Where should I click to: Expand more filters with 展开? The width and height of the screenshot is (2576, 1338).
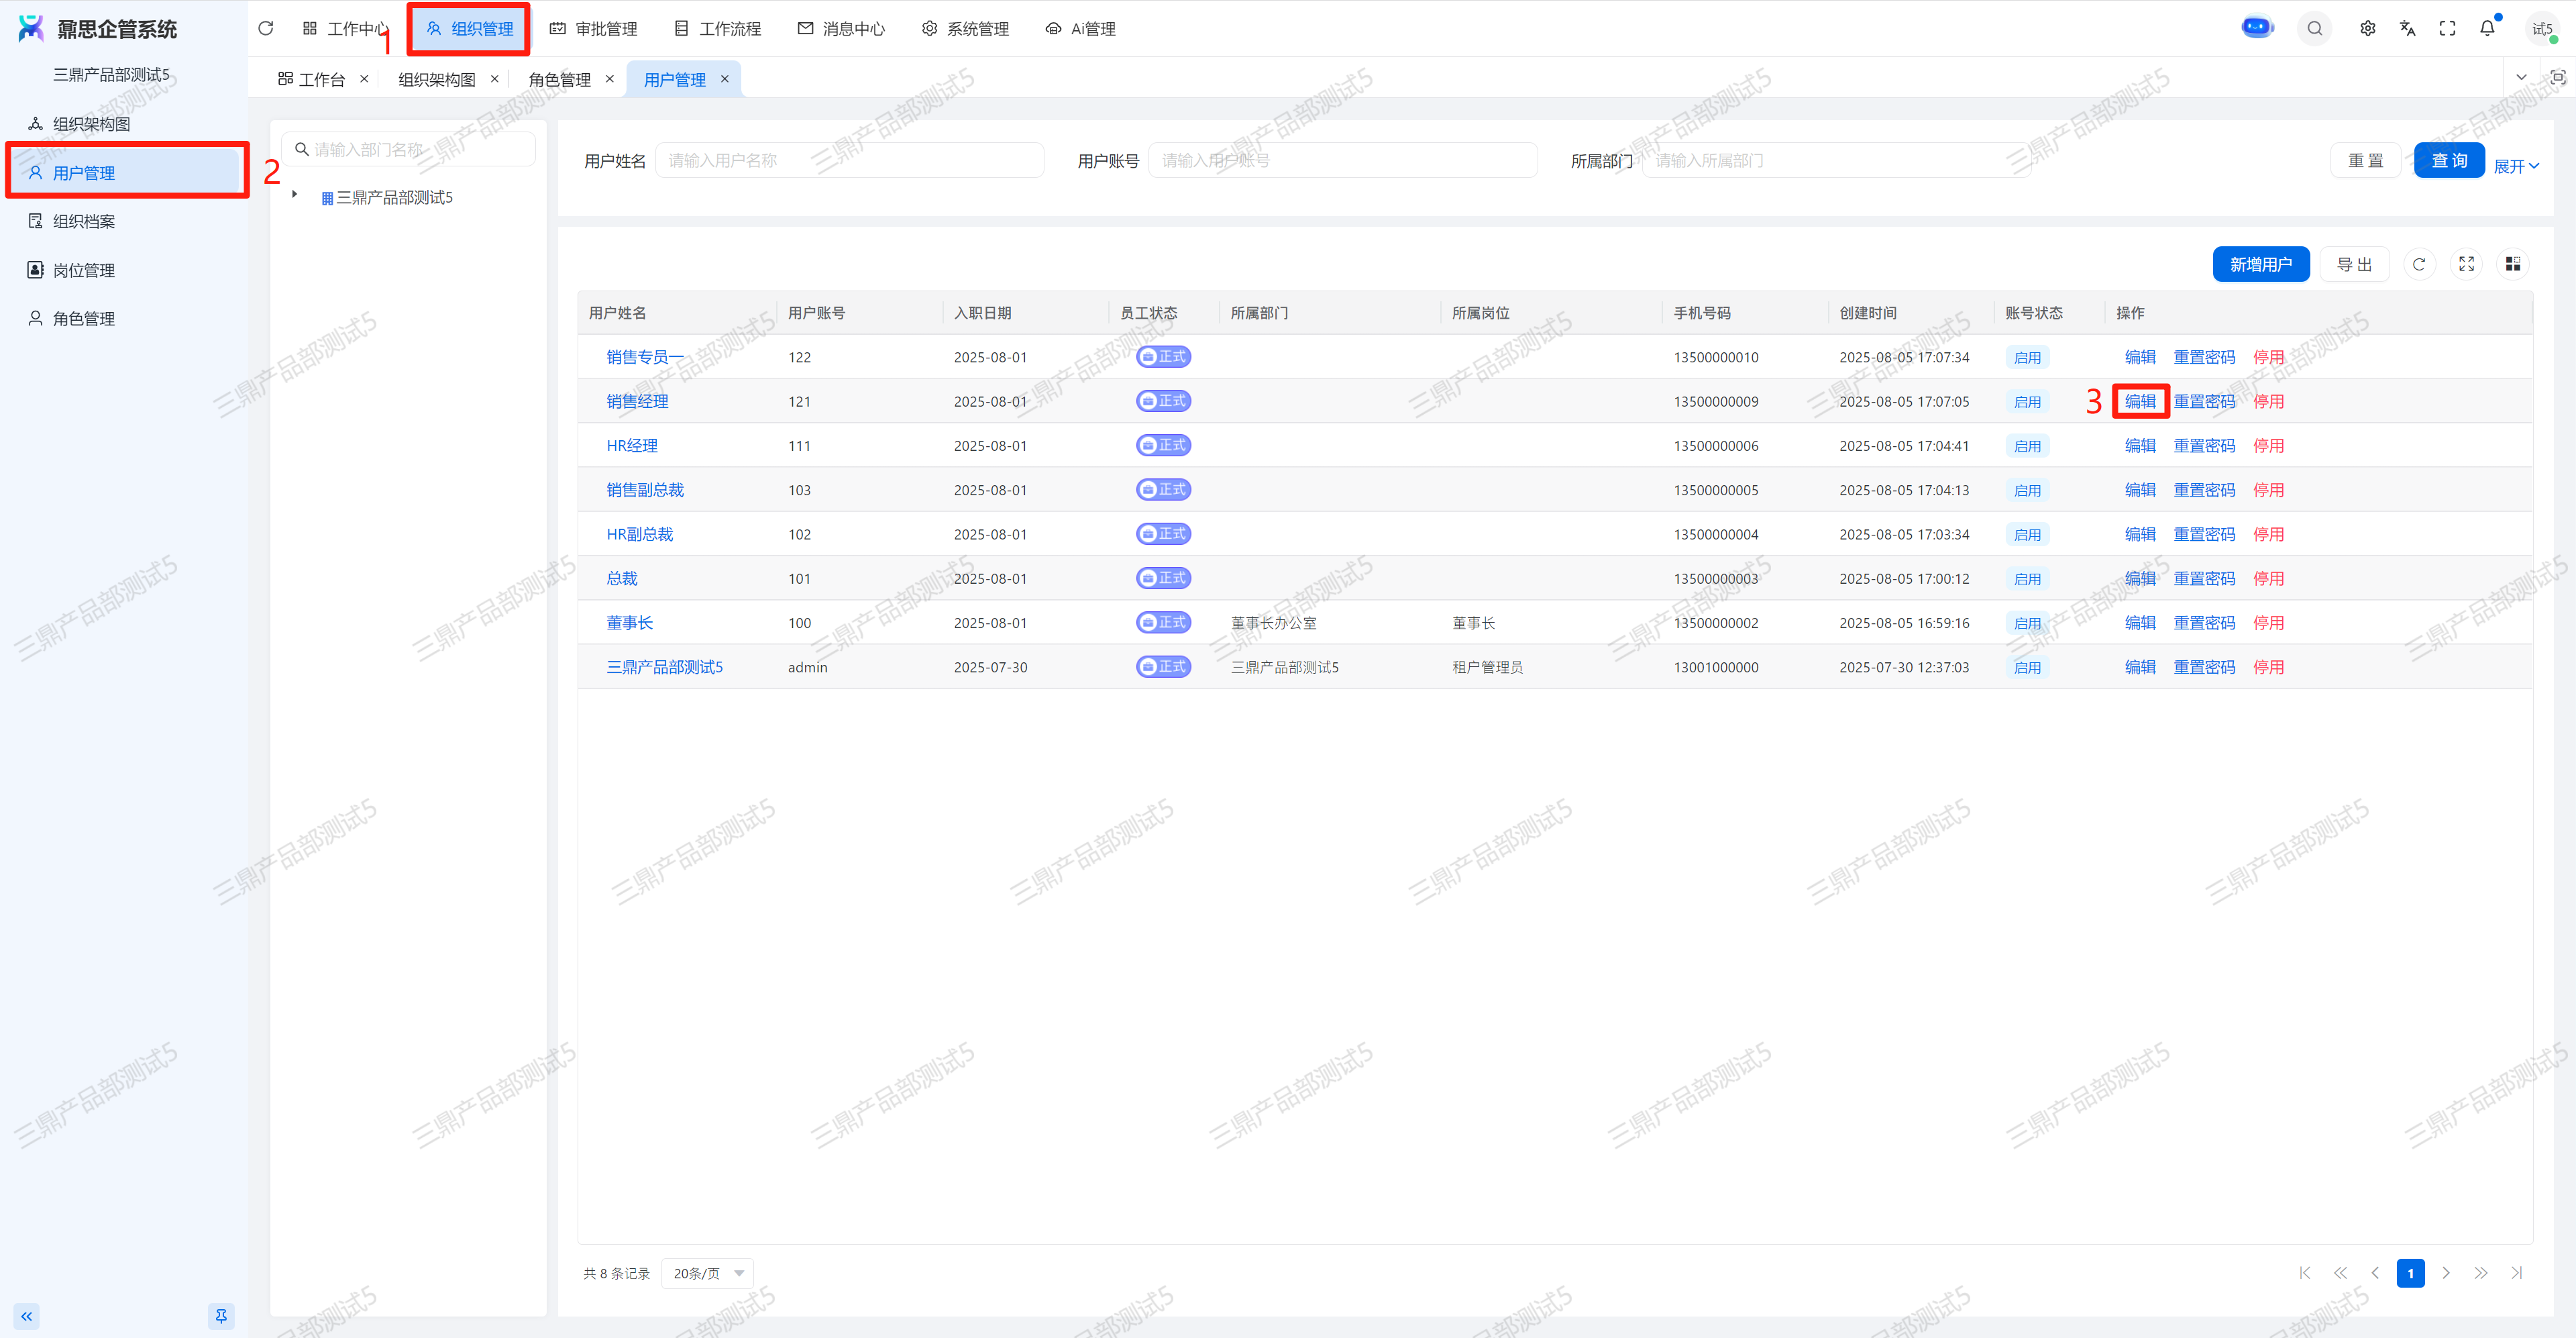coord(2515,166)
